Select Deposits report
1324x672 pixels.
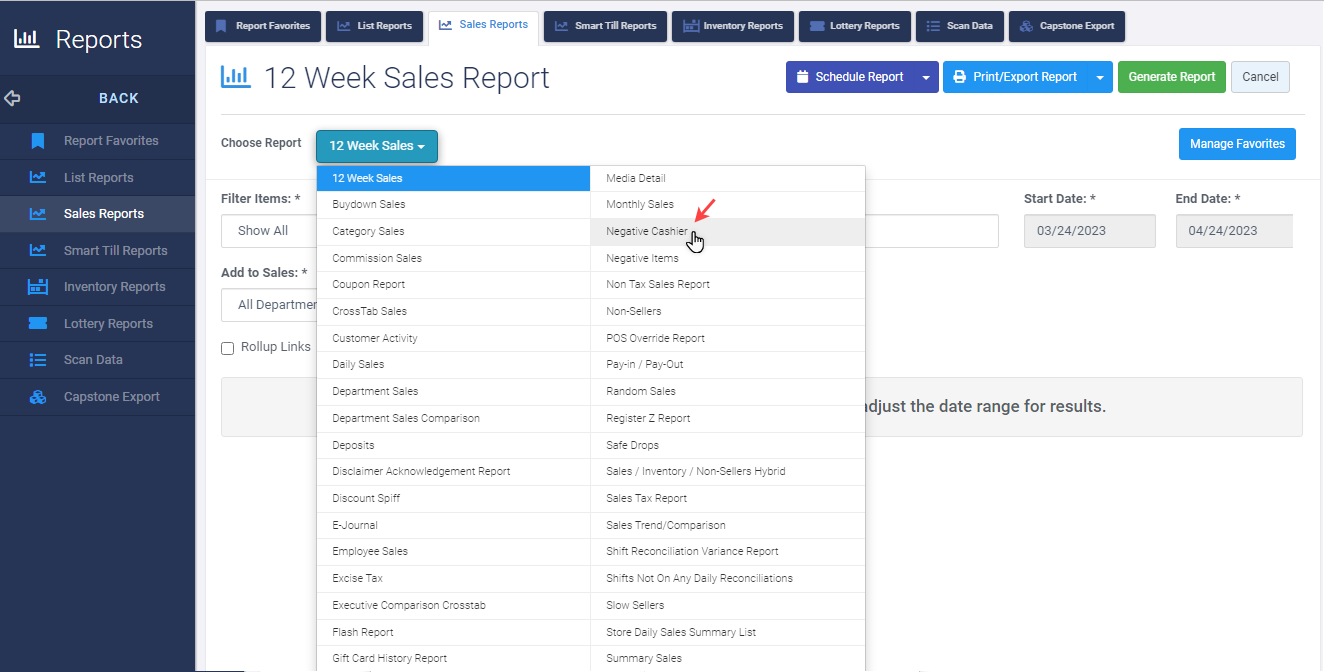pyautogui.click(x=454, y=445)
